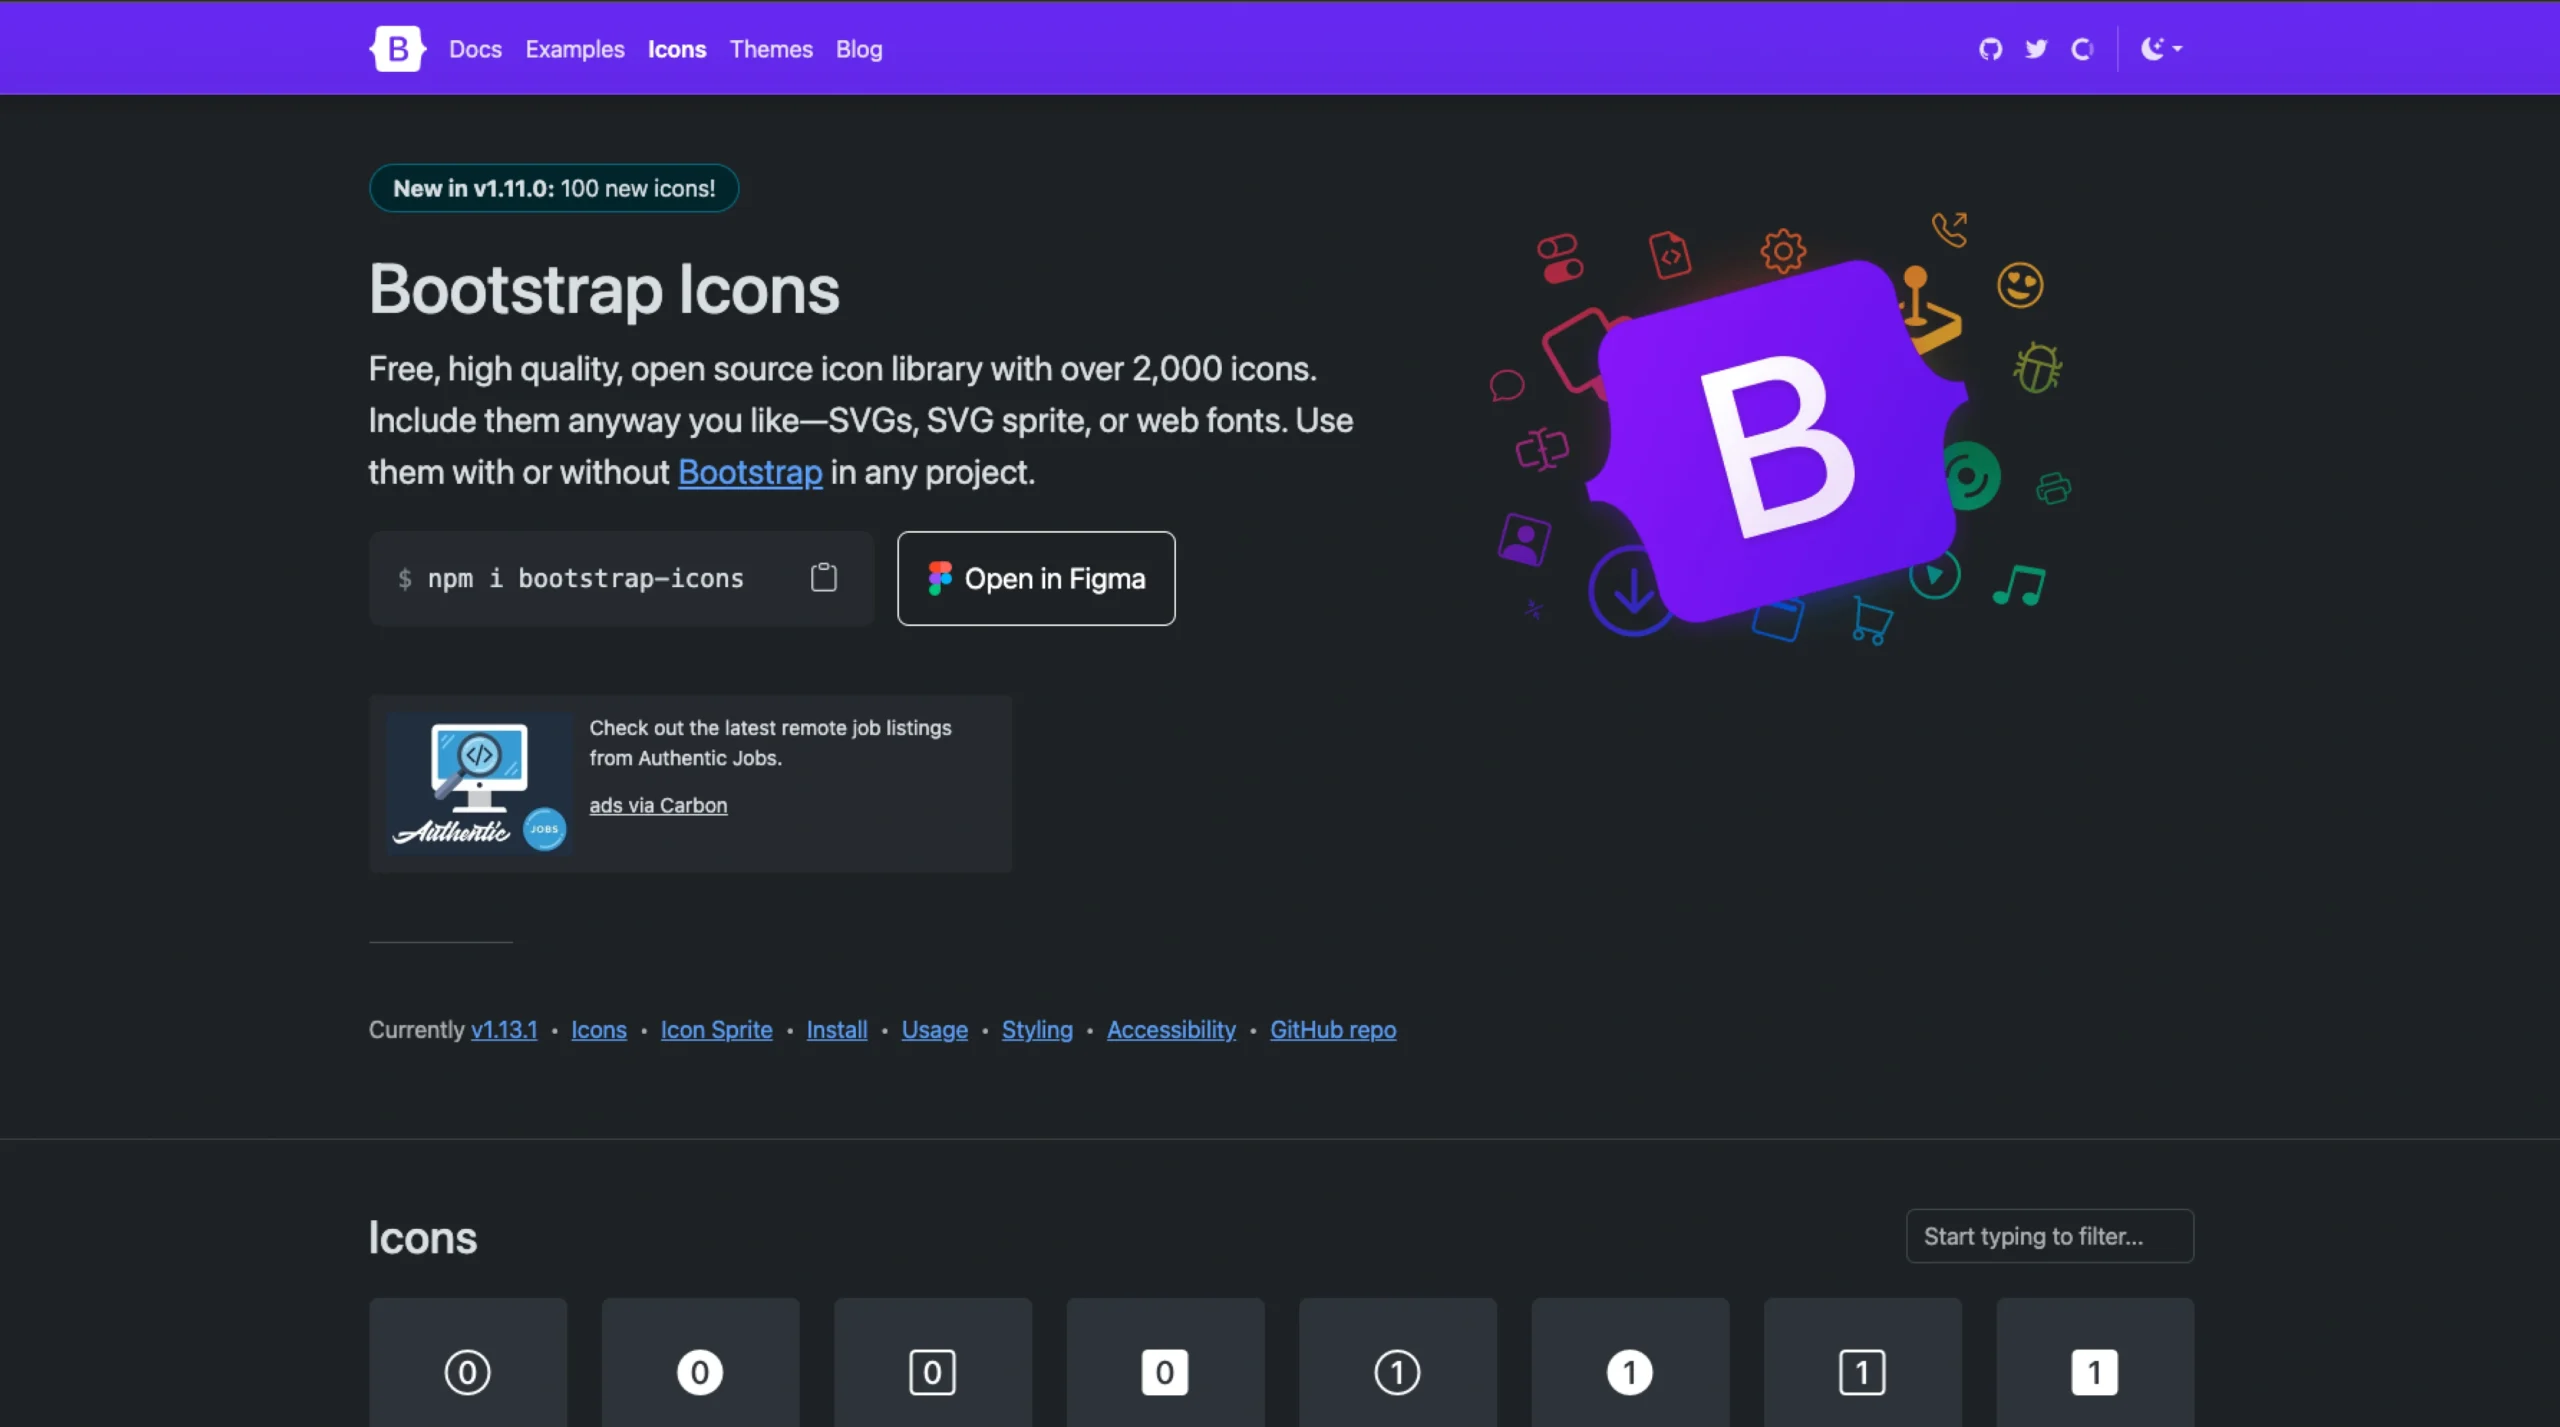Viewport: 2560px width, 1427px height.
Task: Open the Open Collective icon in navbar
Action: click(x=2082, y=49)
